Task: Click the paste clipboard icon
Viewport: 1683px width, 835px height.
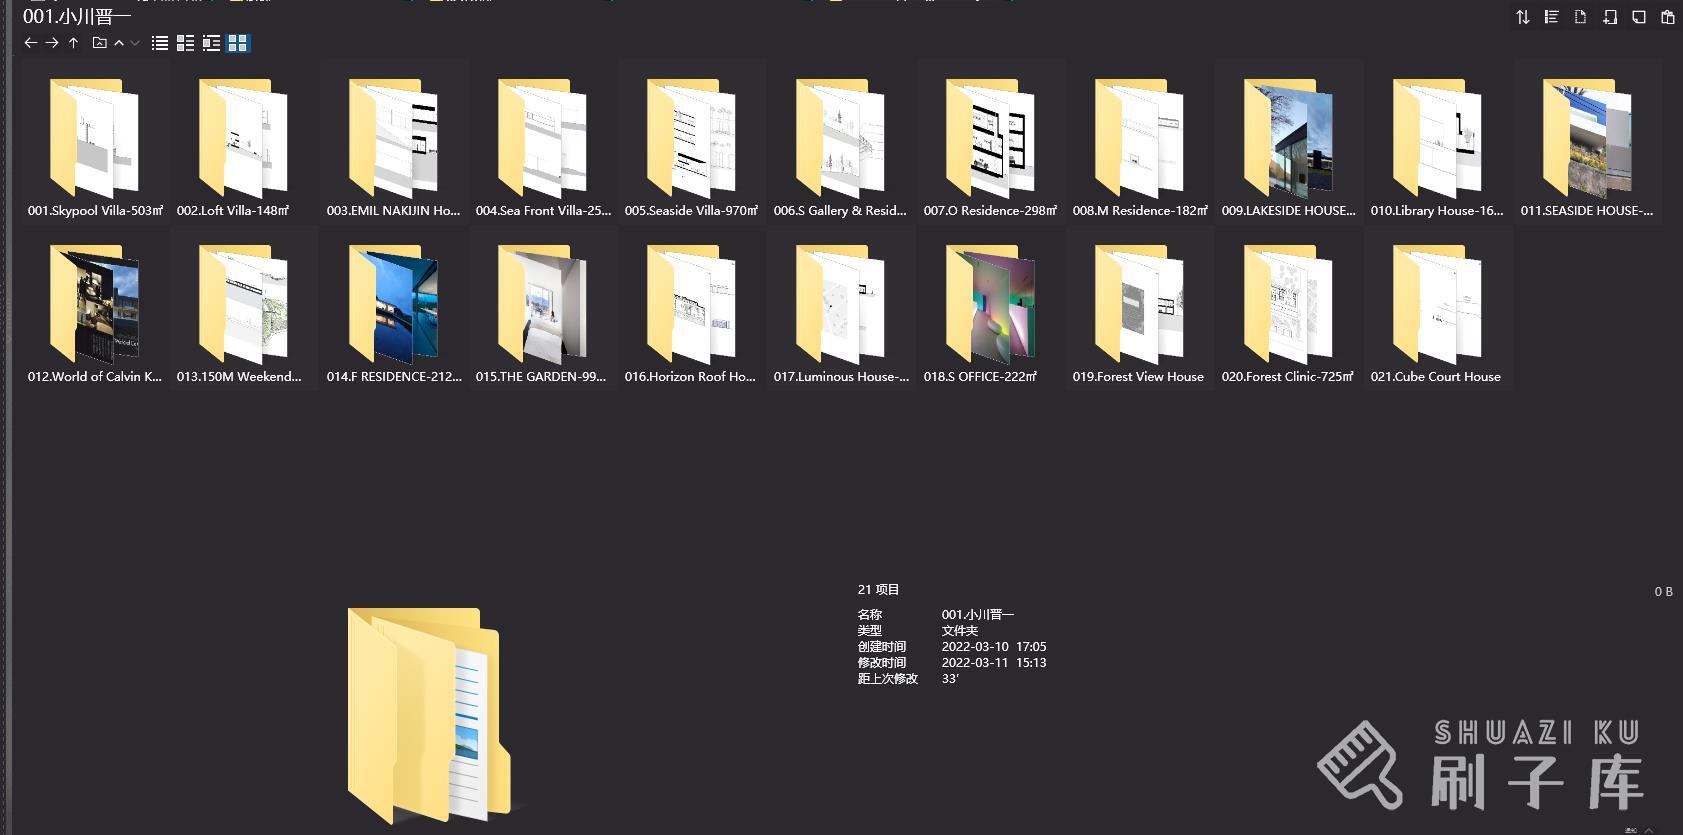Action: tap(1667, 17)
